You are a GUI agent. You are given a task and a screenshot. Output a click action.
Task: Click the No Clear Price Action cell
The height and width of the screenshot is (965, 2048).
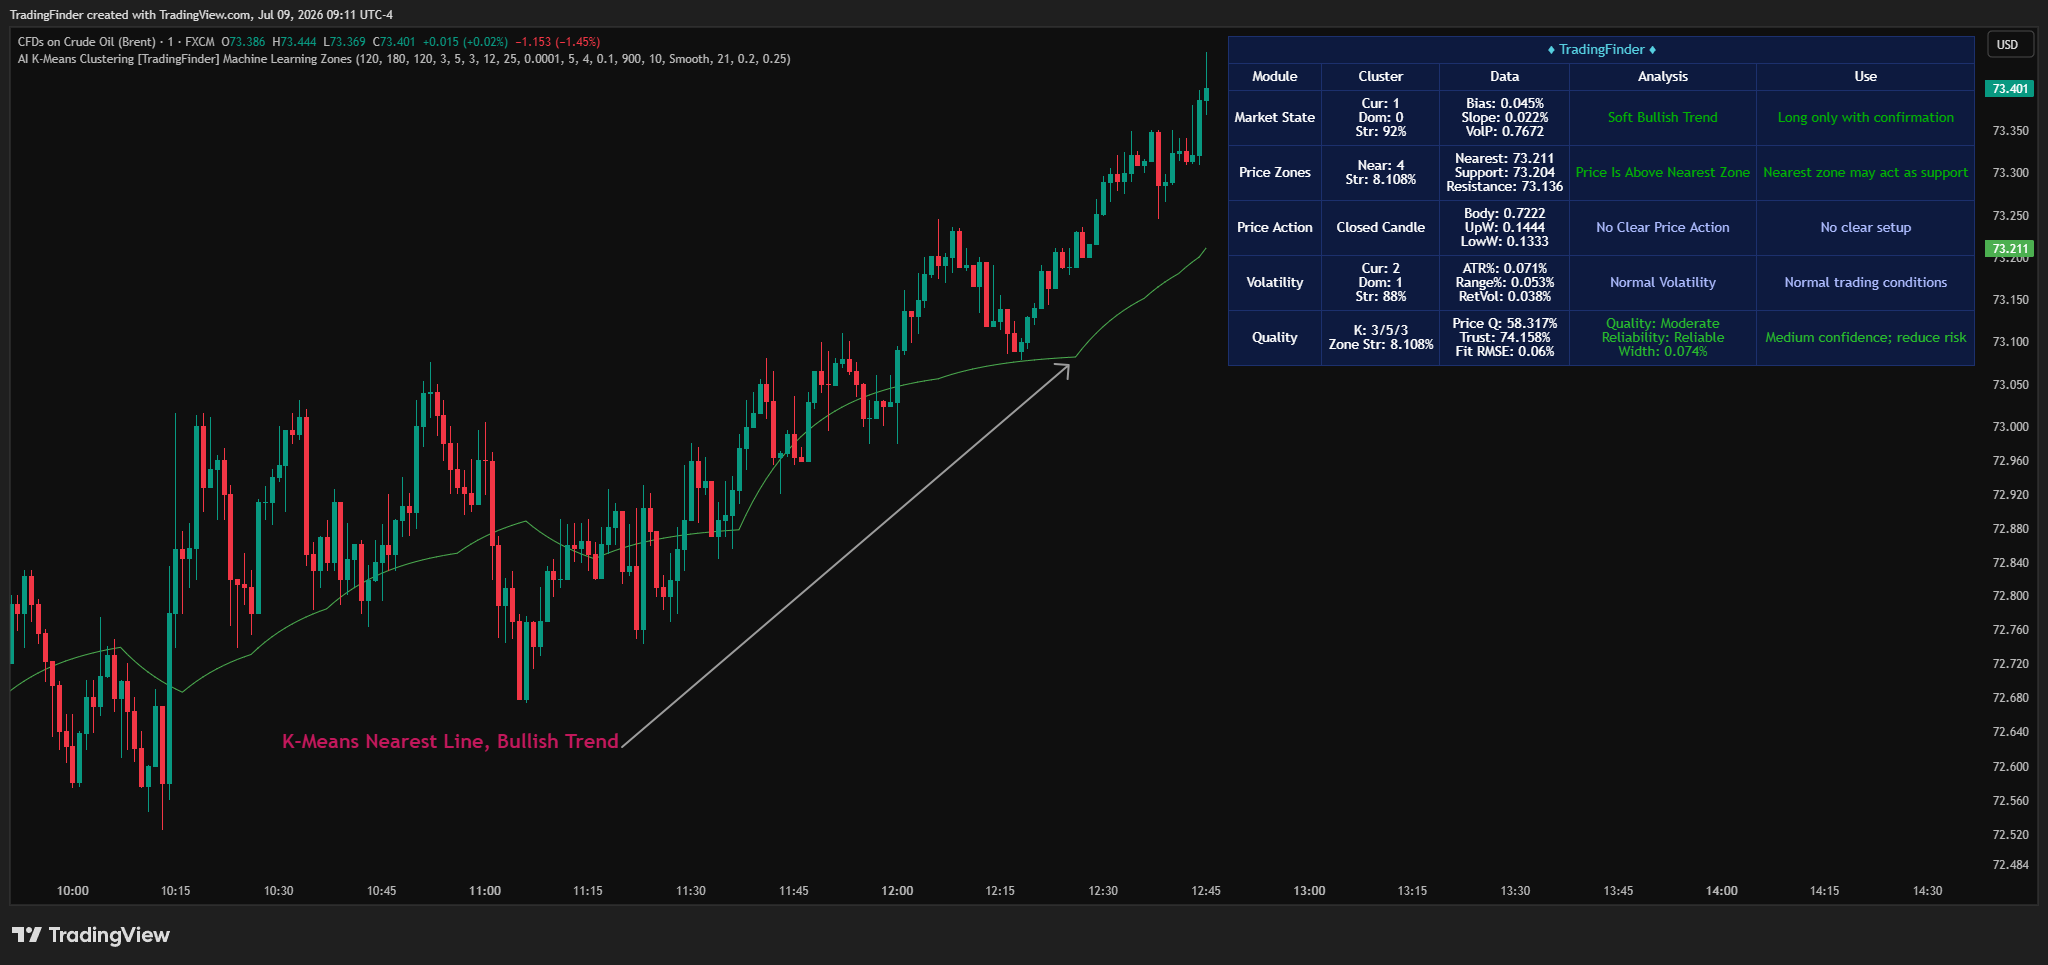[x=1663, y=227]
